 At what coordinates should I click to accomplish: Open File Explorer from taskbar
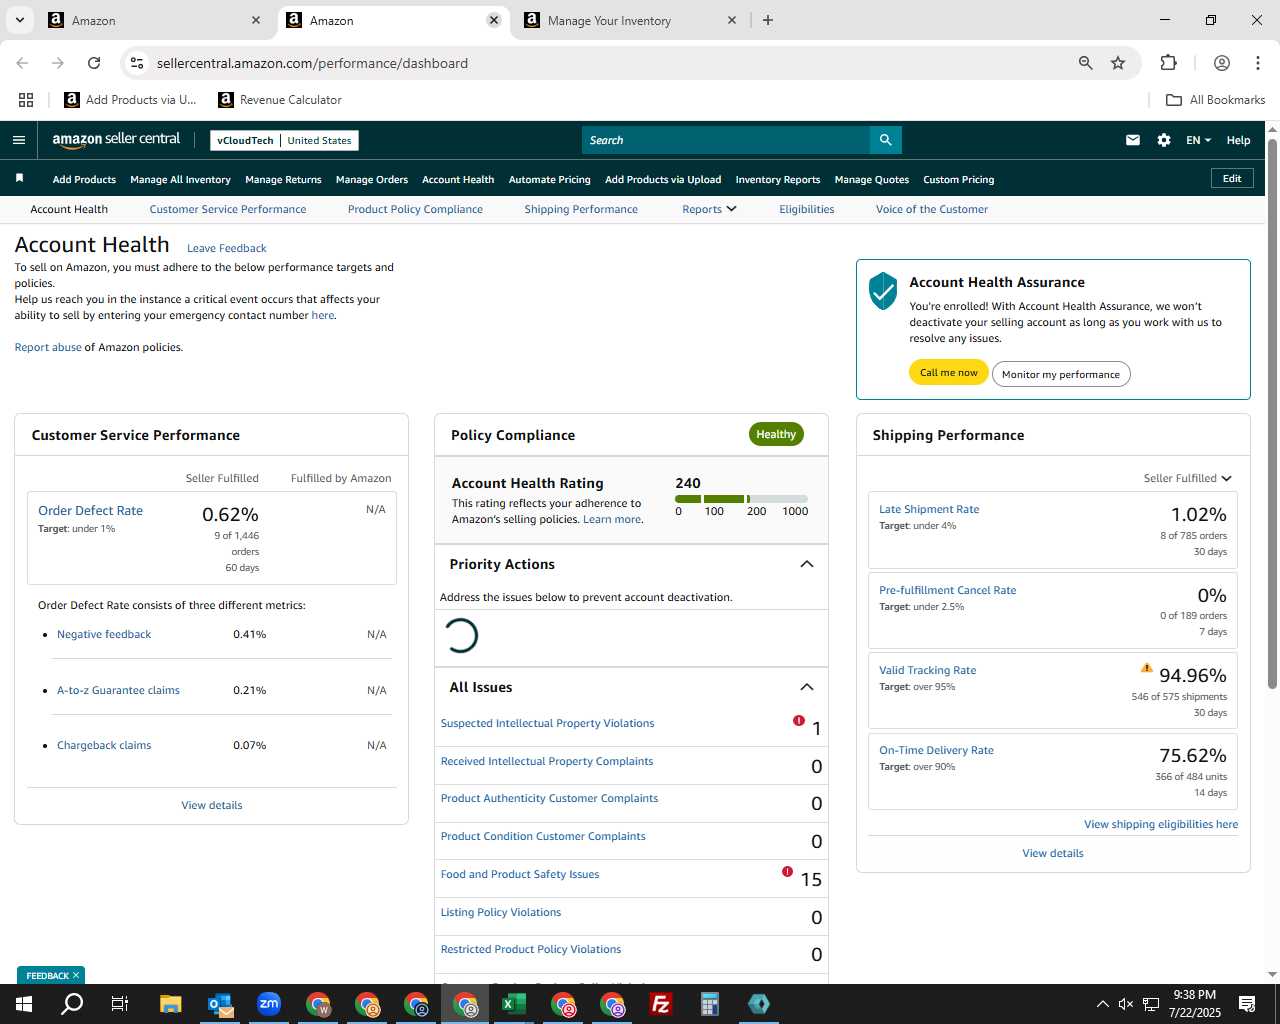click(170, 1004)
